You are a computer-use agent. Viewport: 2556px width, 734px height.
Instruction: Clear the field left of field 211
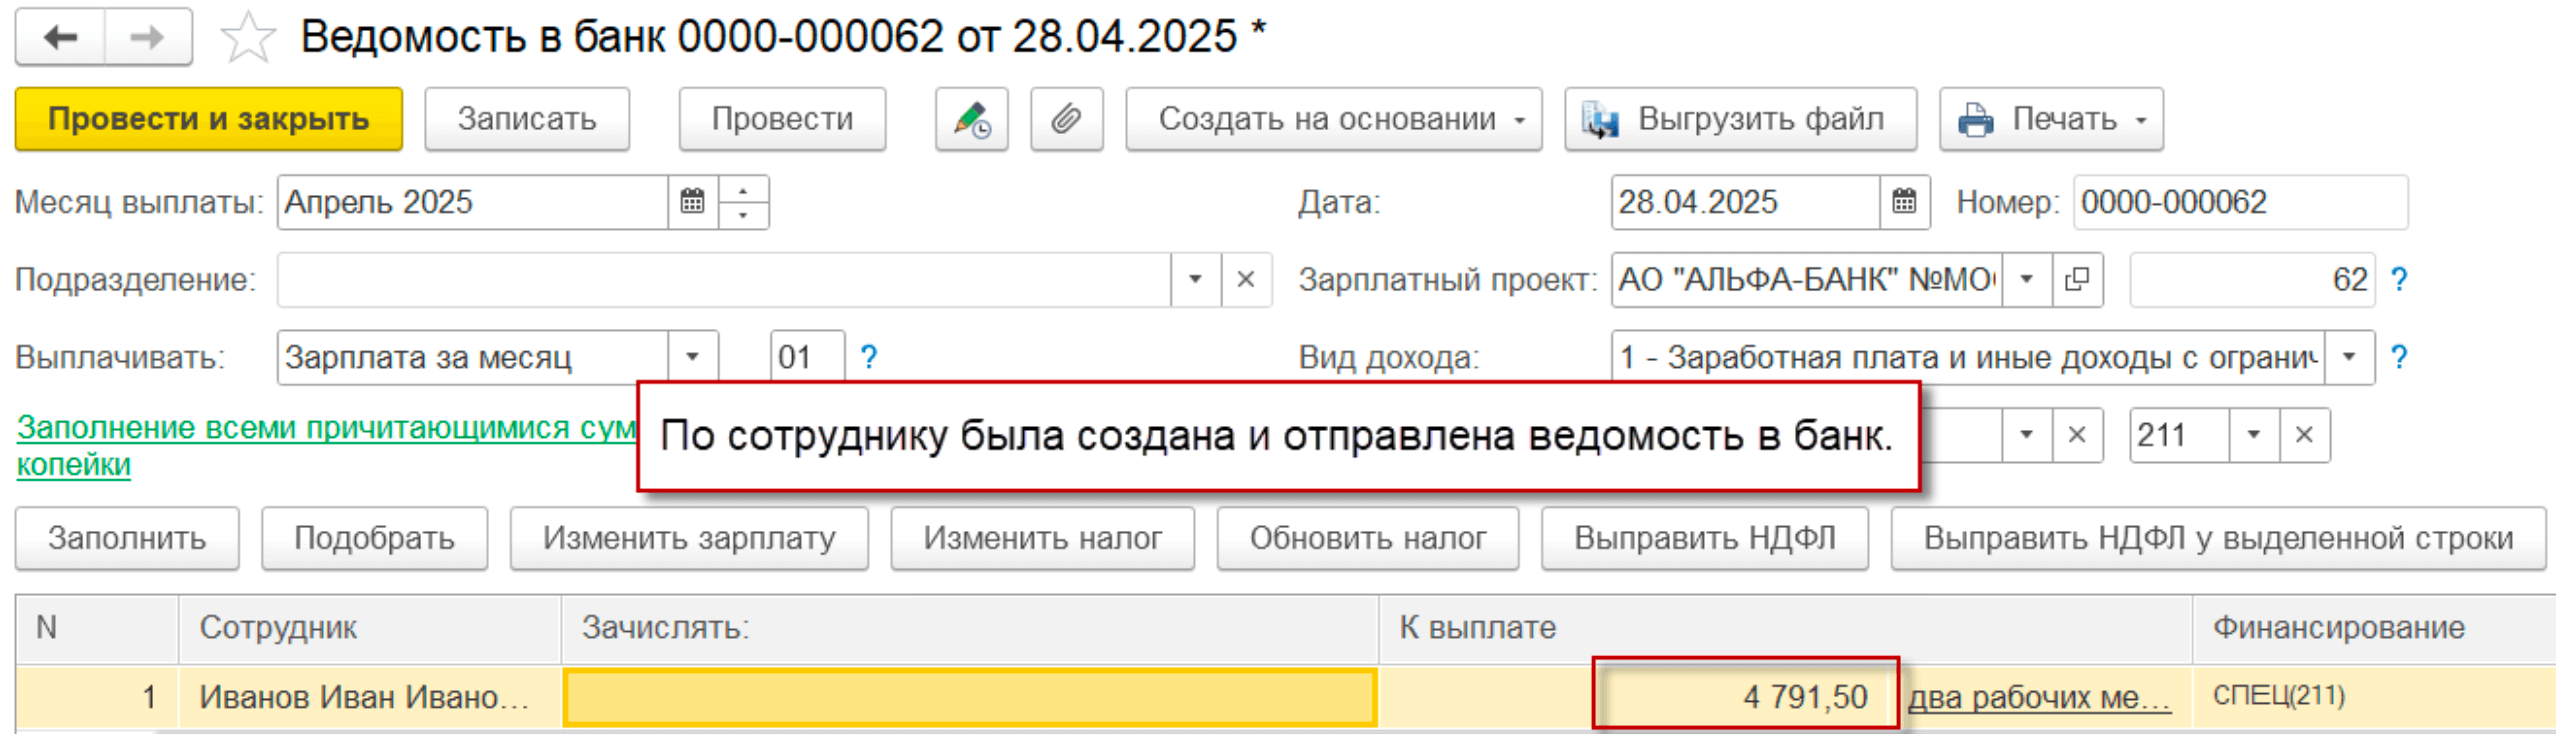pyautogui.click(x=2077, y=435)
